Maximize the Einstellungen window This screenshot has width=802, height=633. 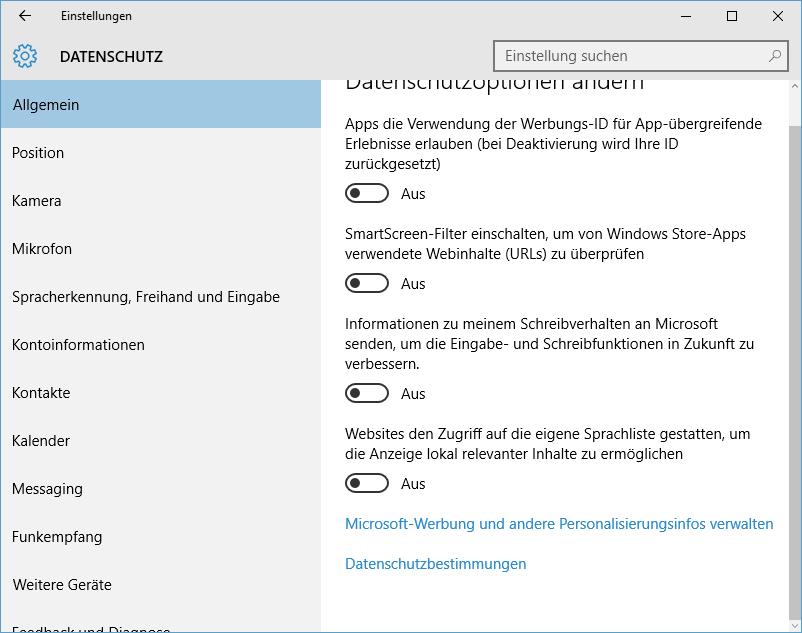pyautogui.click(x=732, y=16)
